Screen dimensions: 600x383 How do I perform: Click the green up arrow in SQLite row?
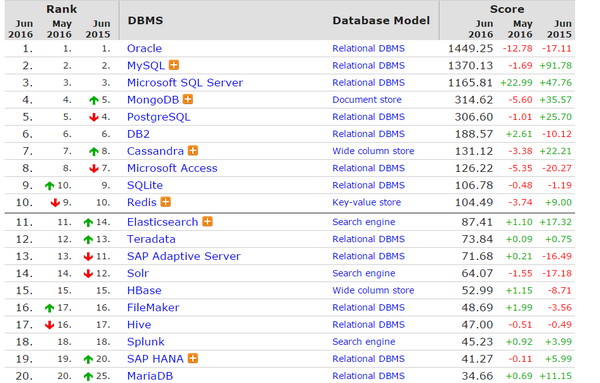click(x=49, y=186)
